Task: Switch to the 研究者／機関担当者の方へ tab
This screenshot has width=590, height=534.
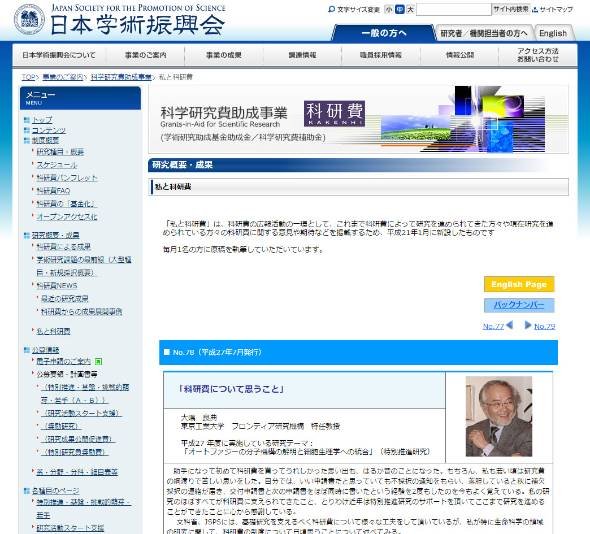Action: pyautogui.click(x=484, y=33)
